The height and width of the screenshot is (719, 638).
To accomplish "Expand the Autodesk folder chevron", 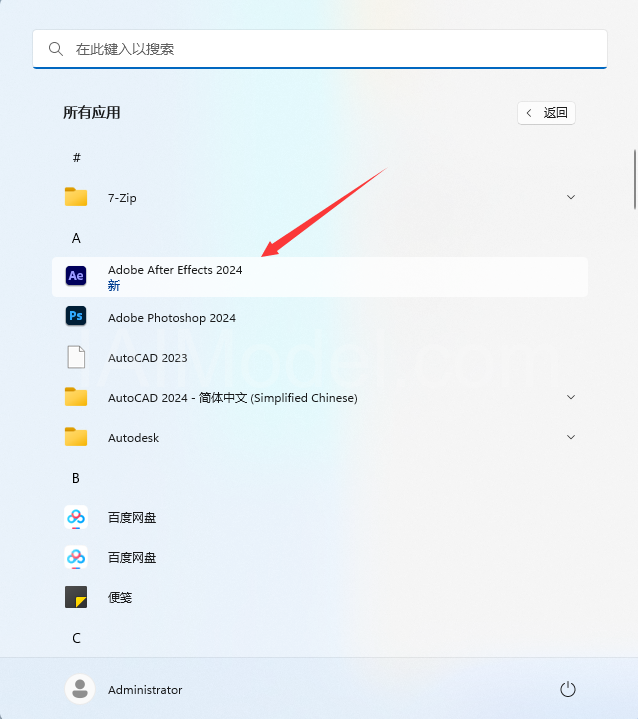I will pyautogui.click(x=571, y=437).
